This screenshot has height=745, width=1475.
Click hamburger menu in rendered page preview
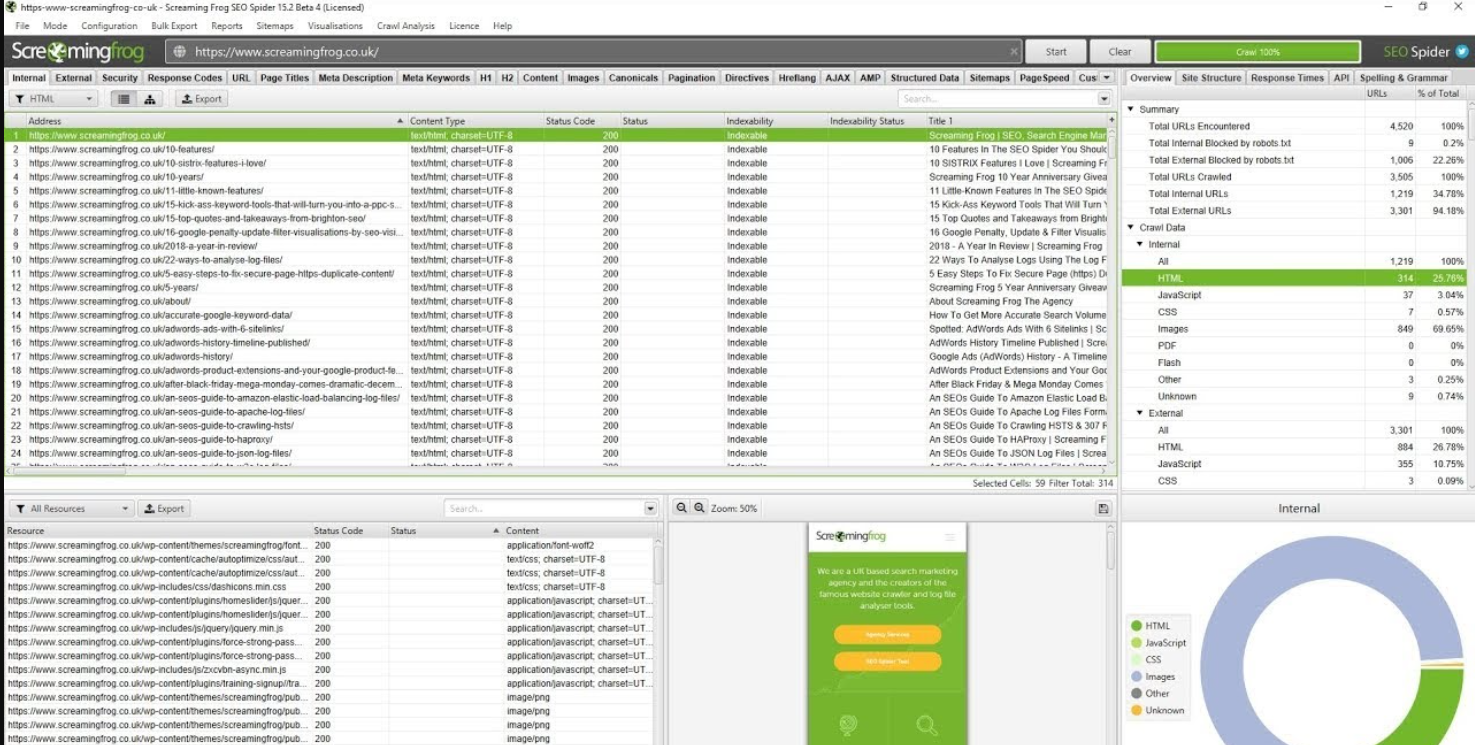pyautogui.click(x=950, y=537)
